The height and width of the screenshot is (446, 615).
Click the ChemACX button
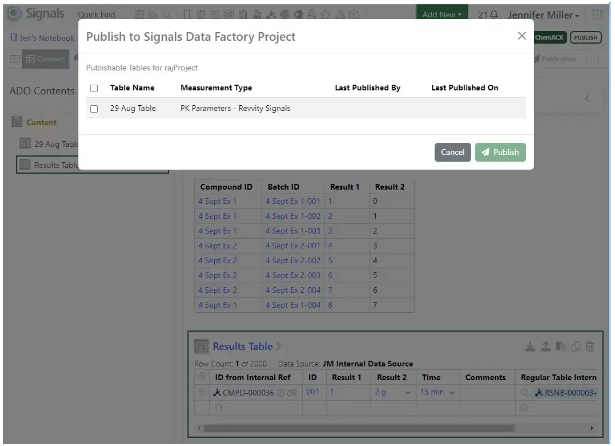[x=549, y=37]
